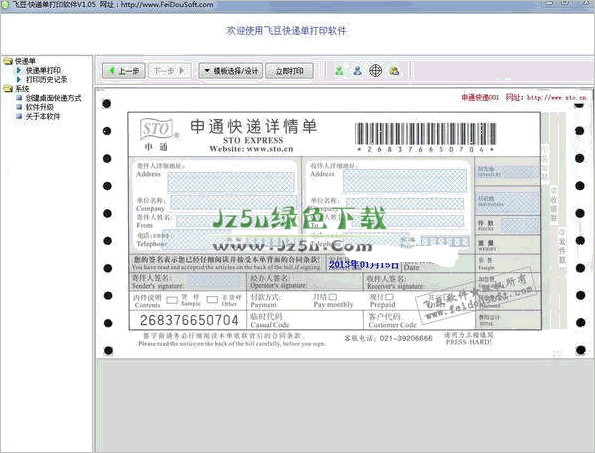Click the Sample checkbox under Contents

172,300
